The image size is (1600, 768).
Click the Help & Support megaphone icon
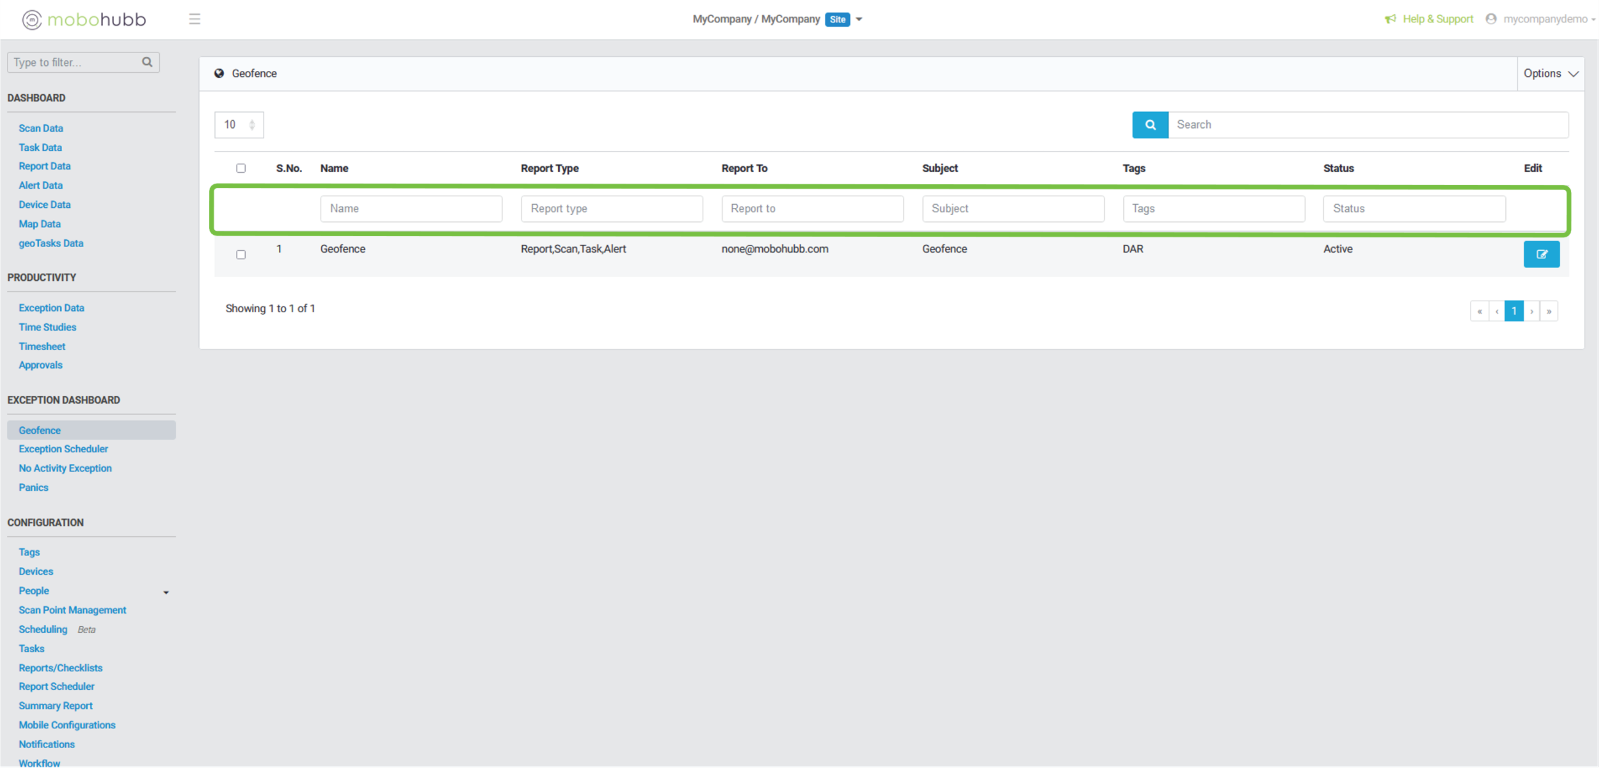(1390, 19)
